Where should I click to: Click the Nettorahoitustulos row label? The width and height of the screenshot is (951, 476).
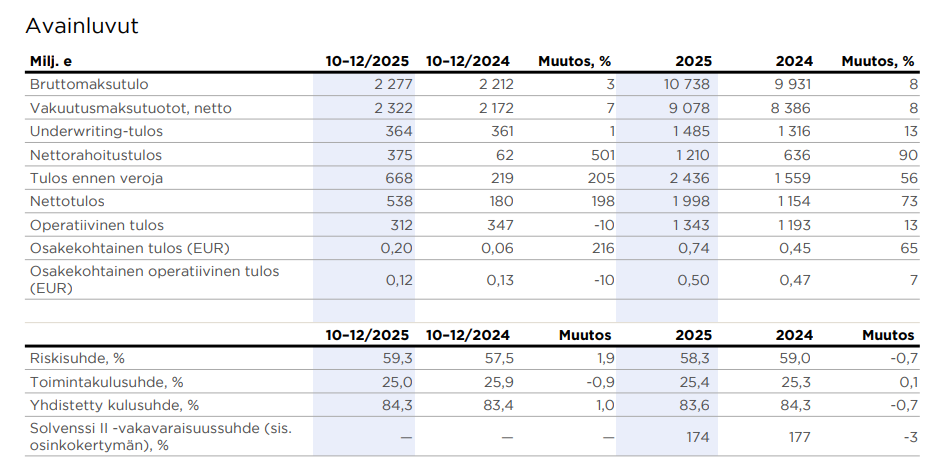pyautogui.click(x=96, y=155)
